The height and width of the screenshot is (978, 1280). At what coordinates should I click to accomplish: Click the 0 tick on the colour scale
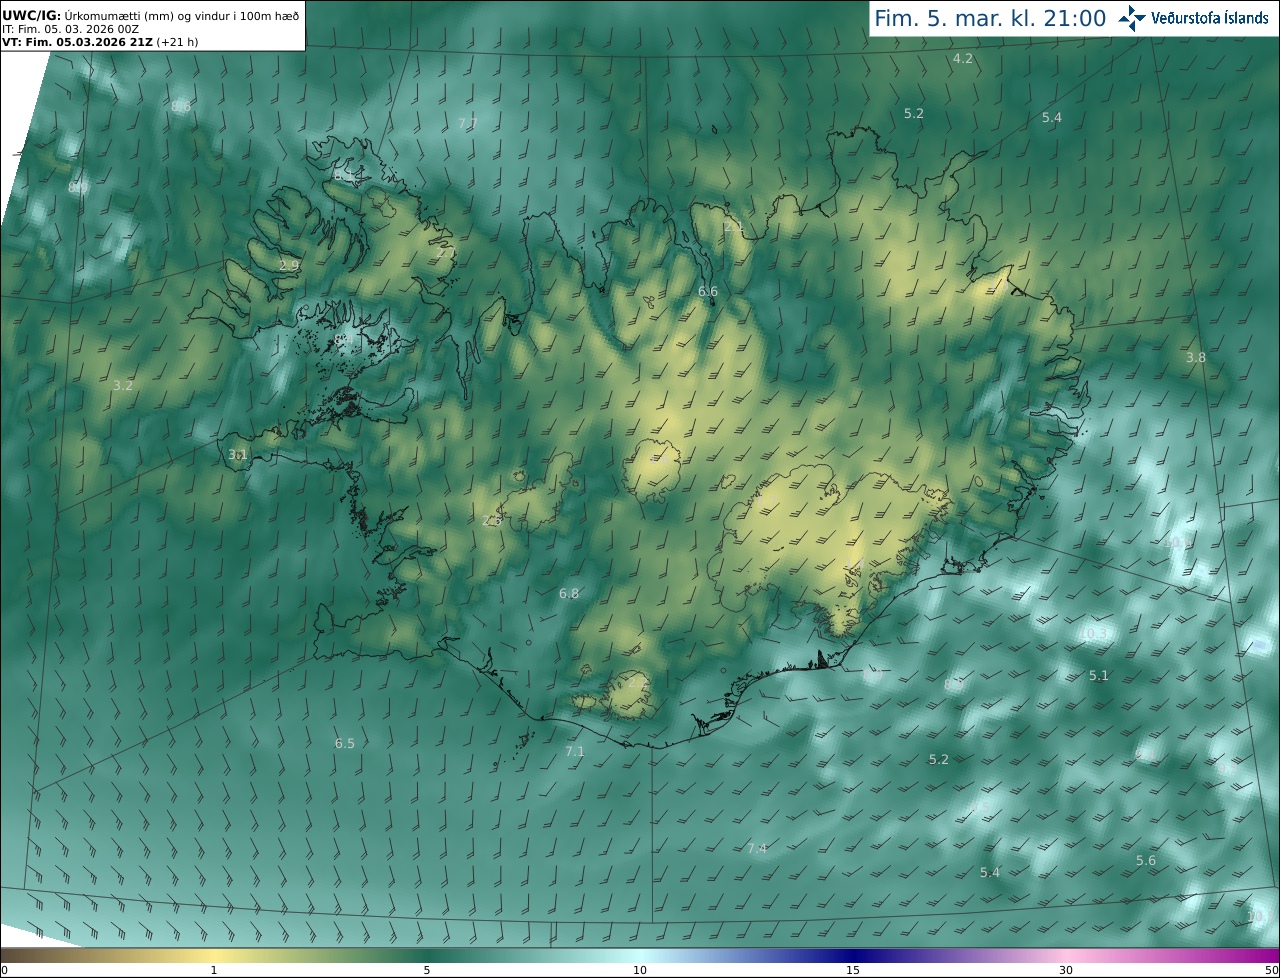click(3, 970)
